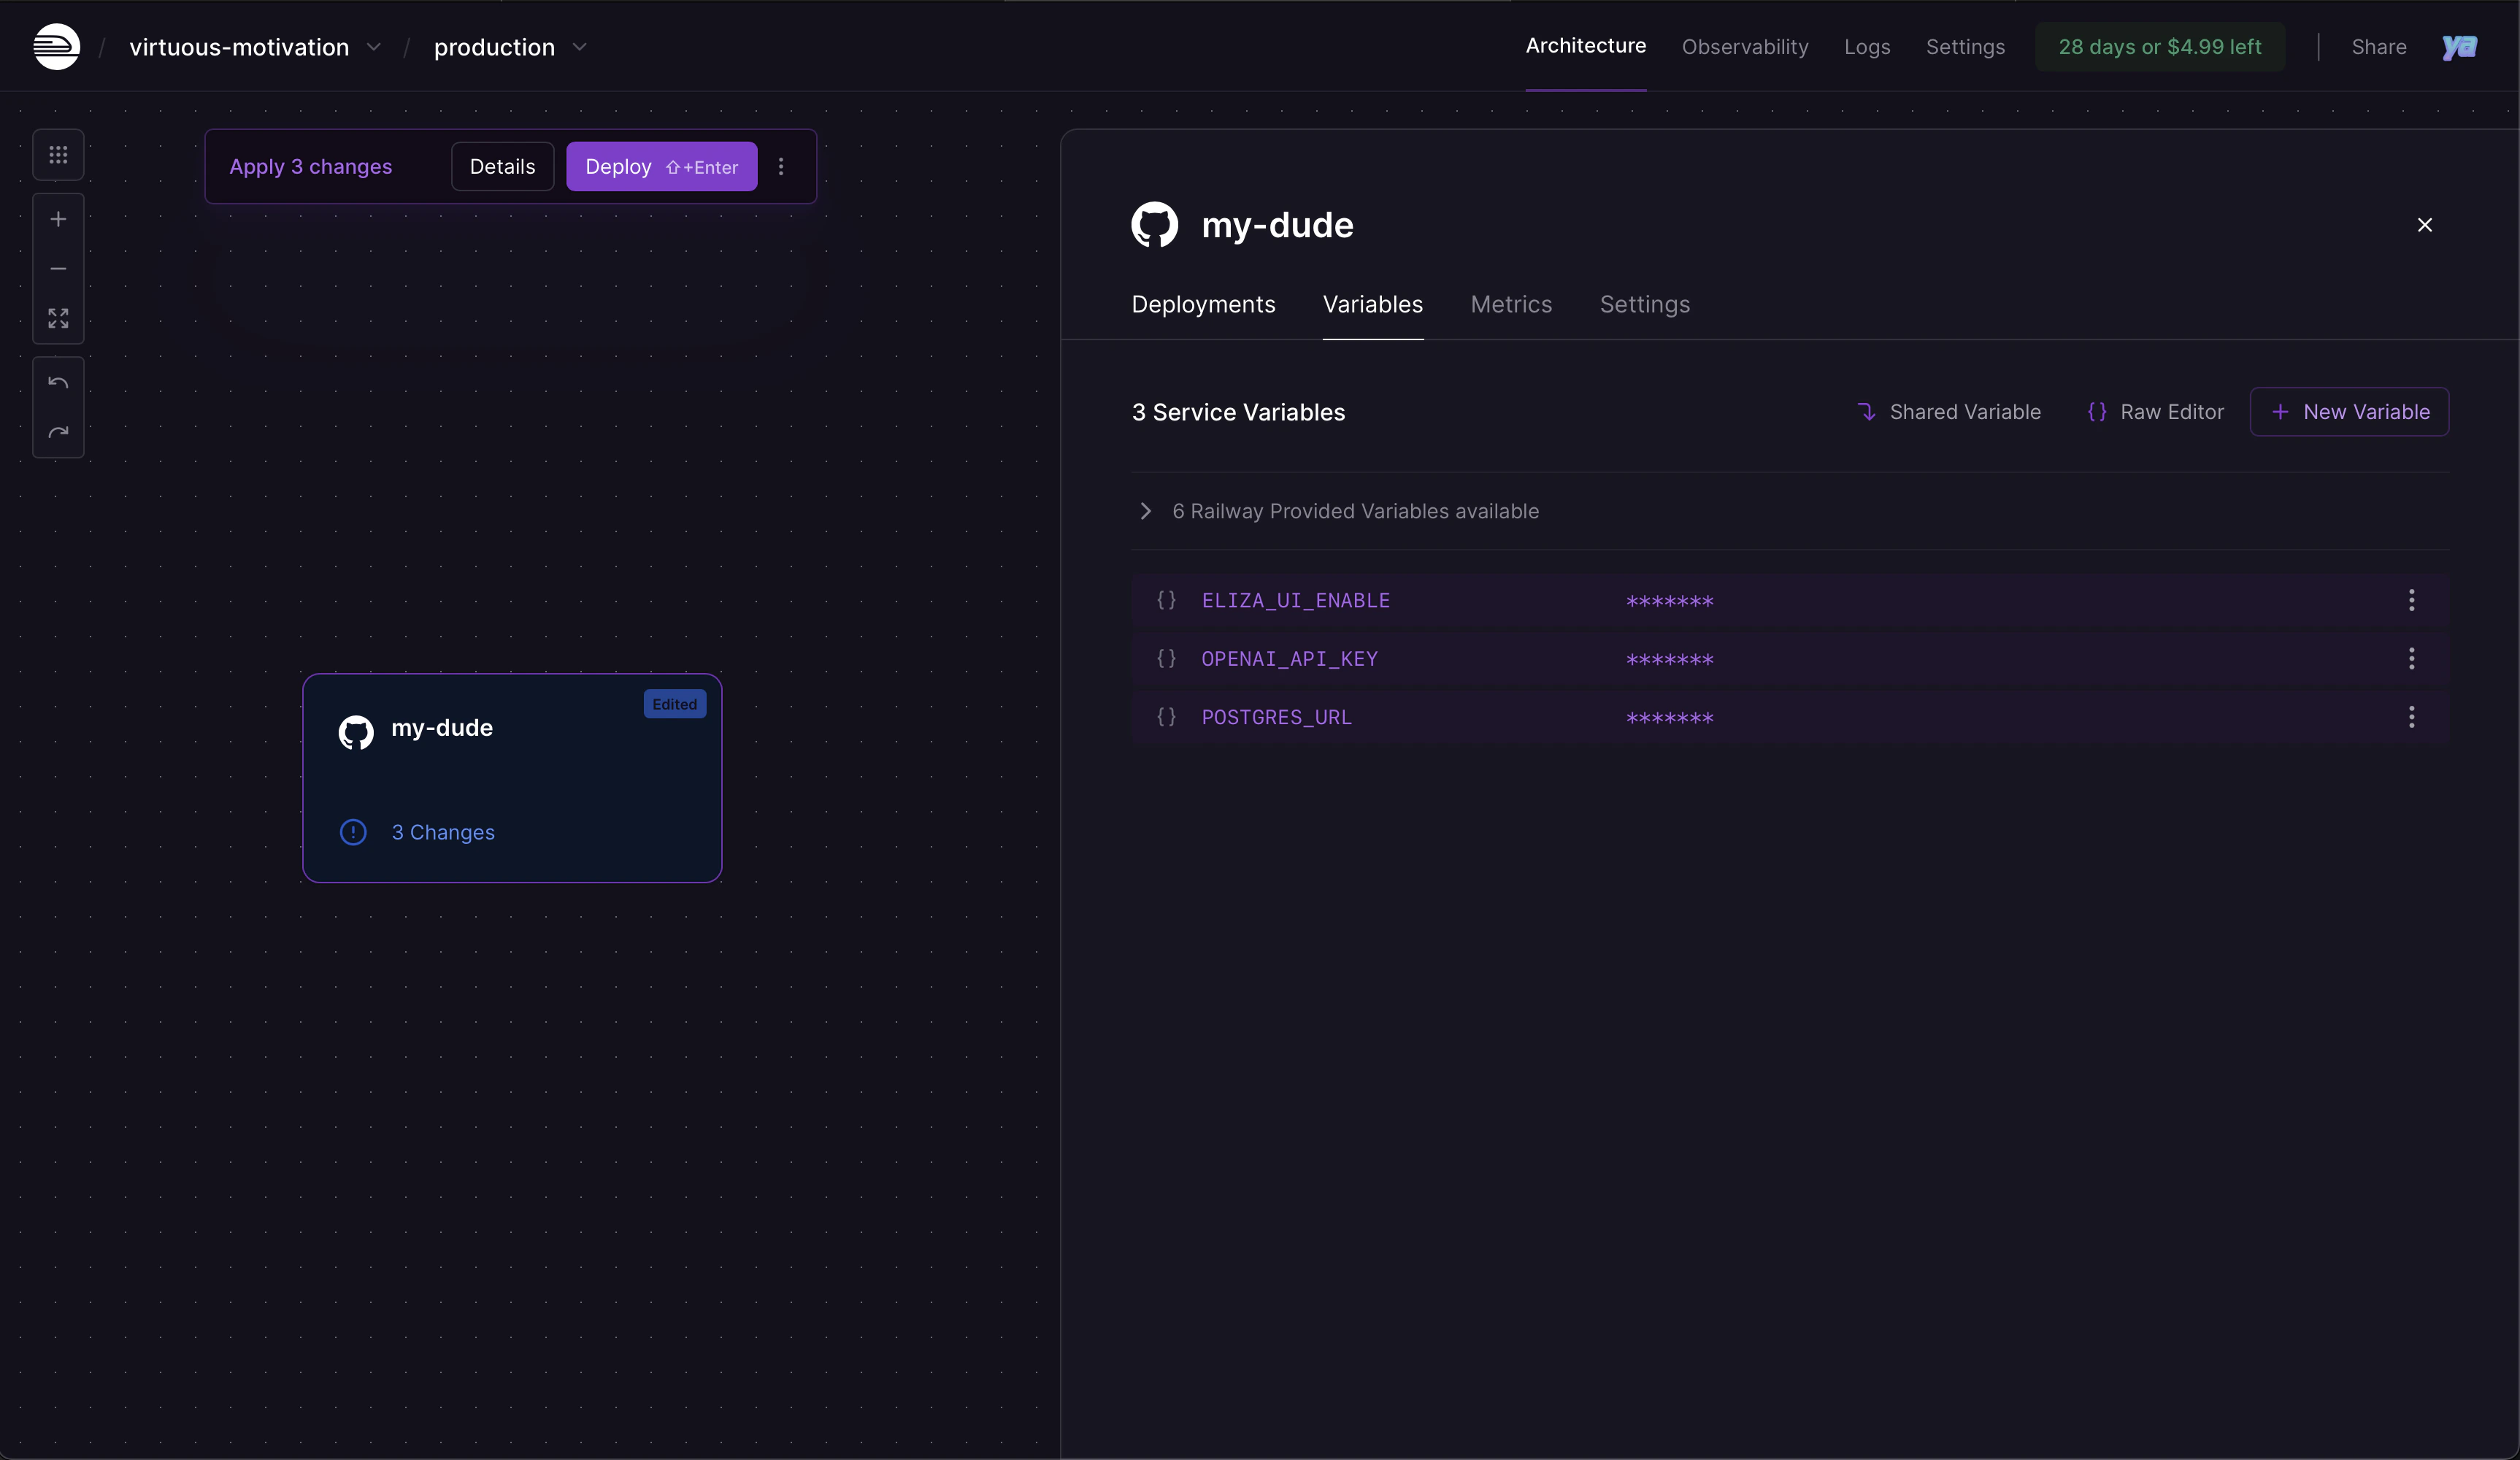Open the virtuous-motivation project dropdown
Image resolution: width=2520 pixels, height=1460 pixels.
pos(373,47)
